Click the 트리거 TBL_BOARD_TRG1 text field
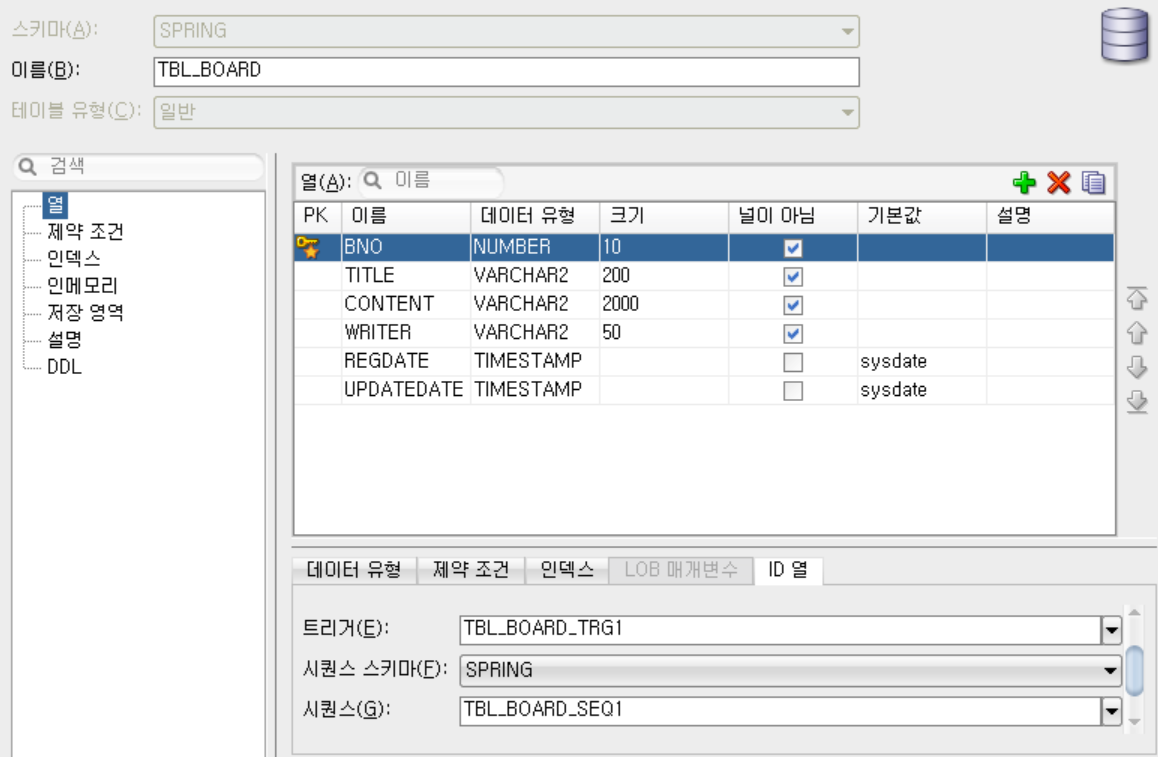Viewport: 1158px width, 757px height. pyautogui.click(x=781, y=630)
